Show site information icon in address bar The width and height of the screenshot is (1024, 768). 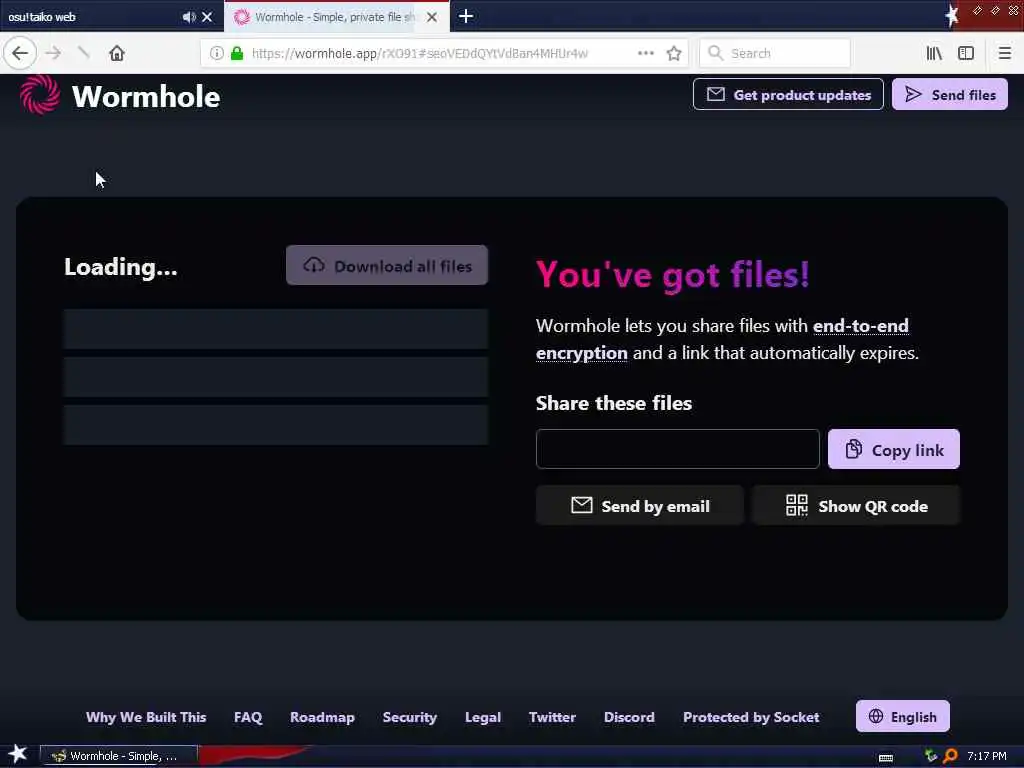click(216, 53)
